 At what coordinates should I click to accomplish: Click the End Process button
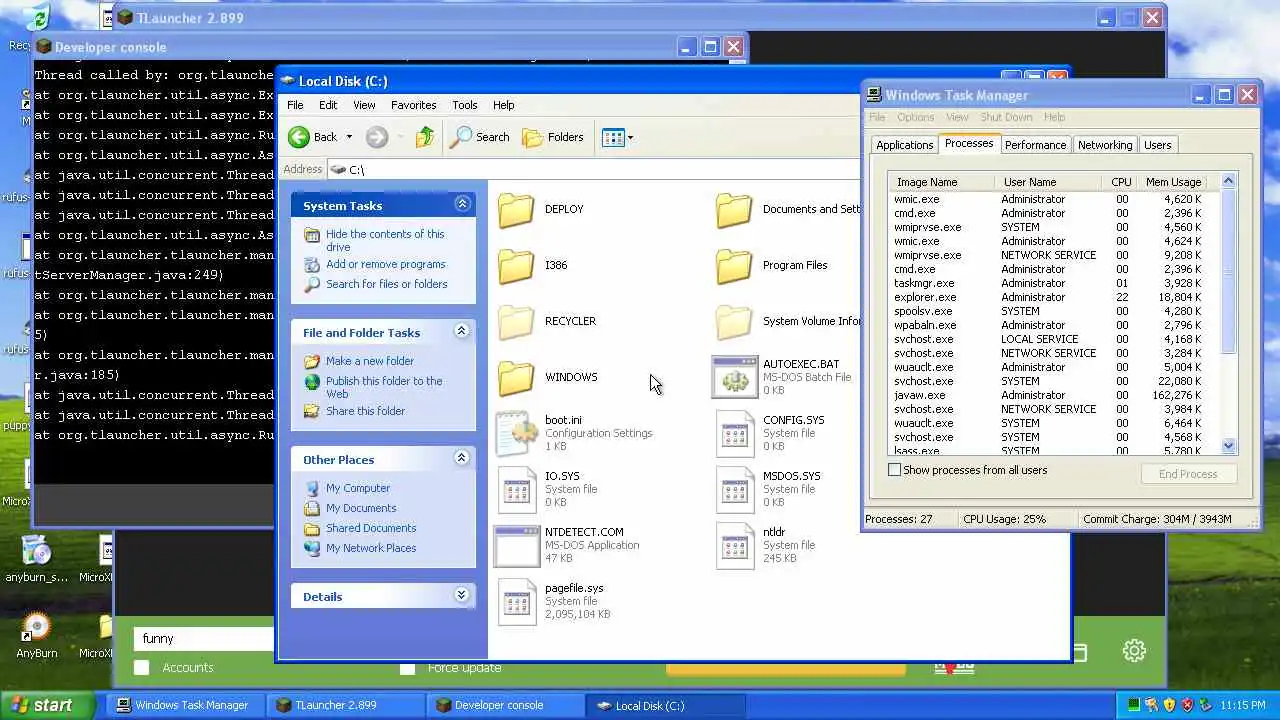coord(1188,474)
